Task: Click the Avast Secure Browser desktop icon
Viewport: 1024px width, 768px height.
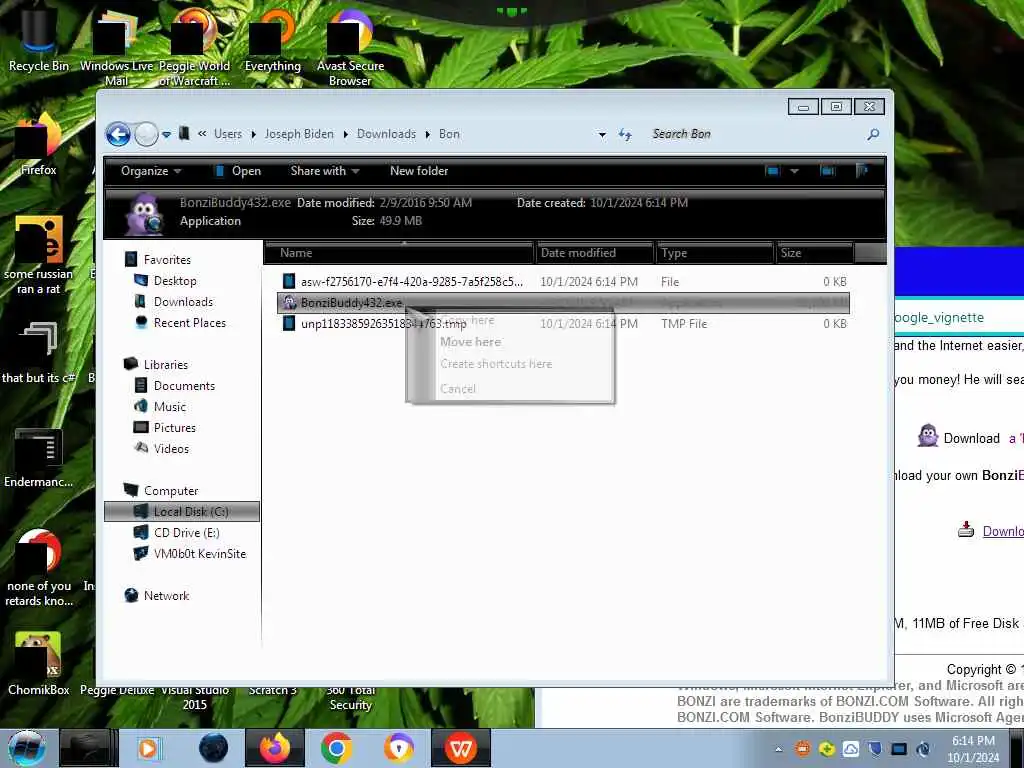Action: click(350, 46)
